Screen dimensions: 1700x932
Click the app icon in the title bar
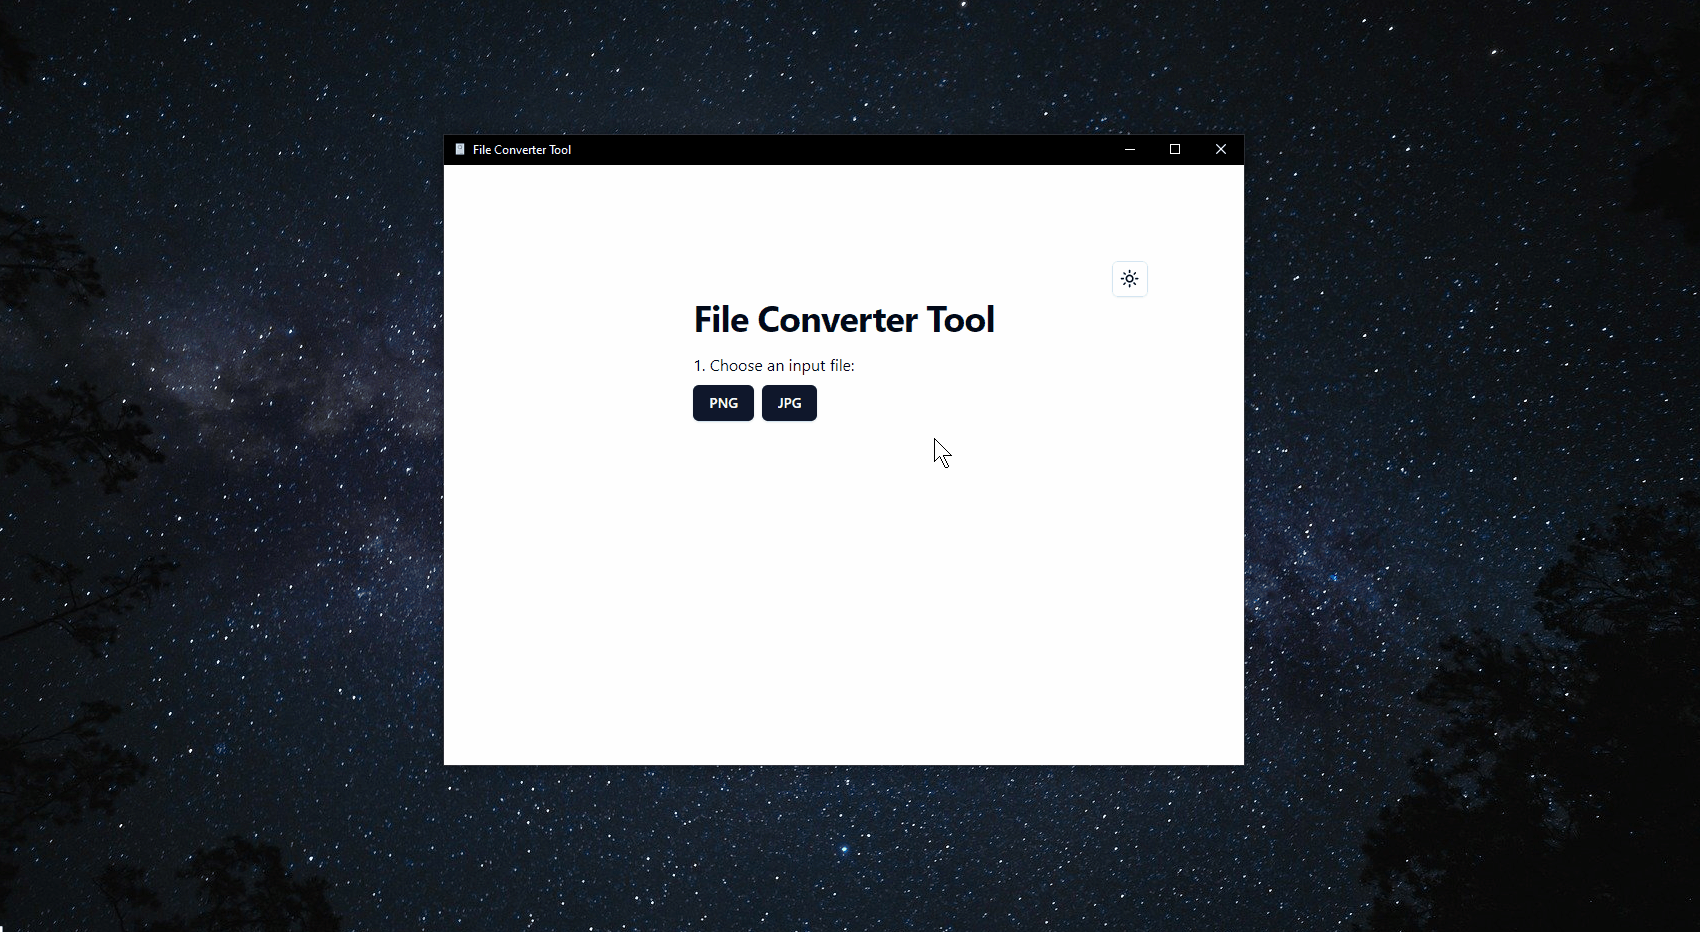coord(460,150)
